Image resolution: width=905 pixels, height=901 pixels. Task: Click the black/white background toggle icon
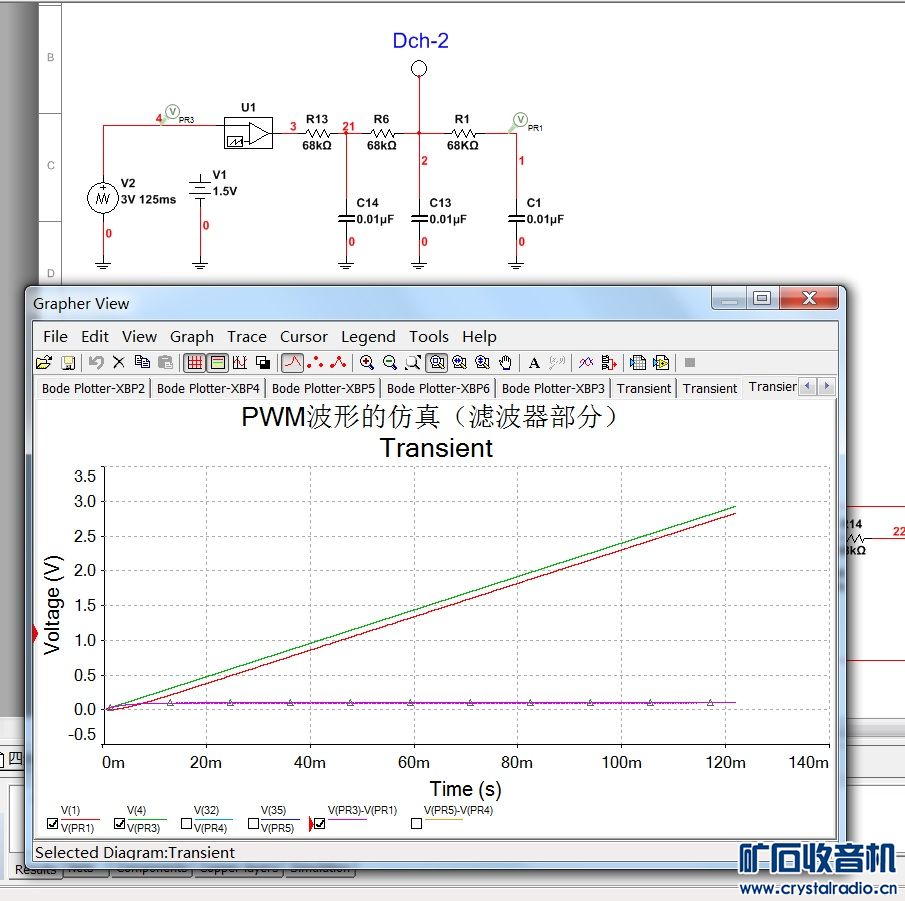click(x=263, y=362)
